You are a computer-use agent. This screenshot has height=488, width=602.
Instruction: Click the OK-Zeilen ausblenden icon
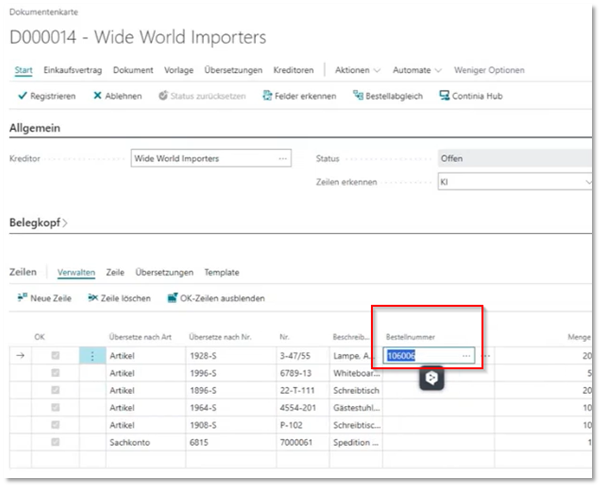tap(172, 298)
